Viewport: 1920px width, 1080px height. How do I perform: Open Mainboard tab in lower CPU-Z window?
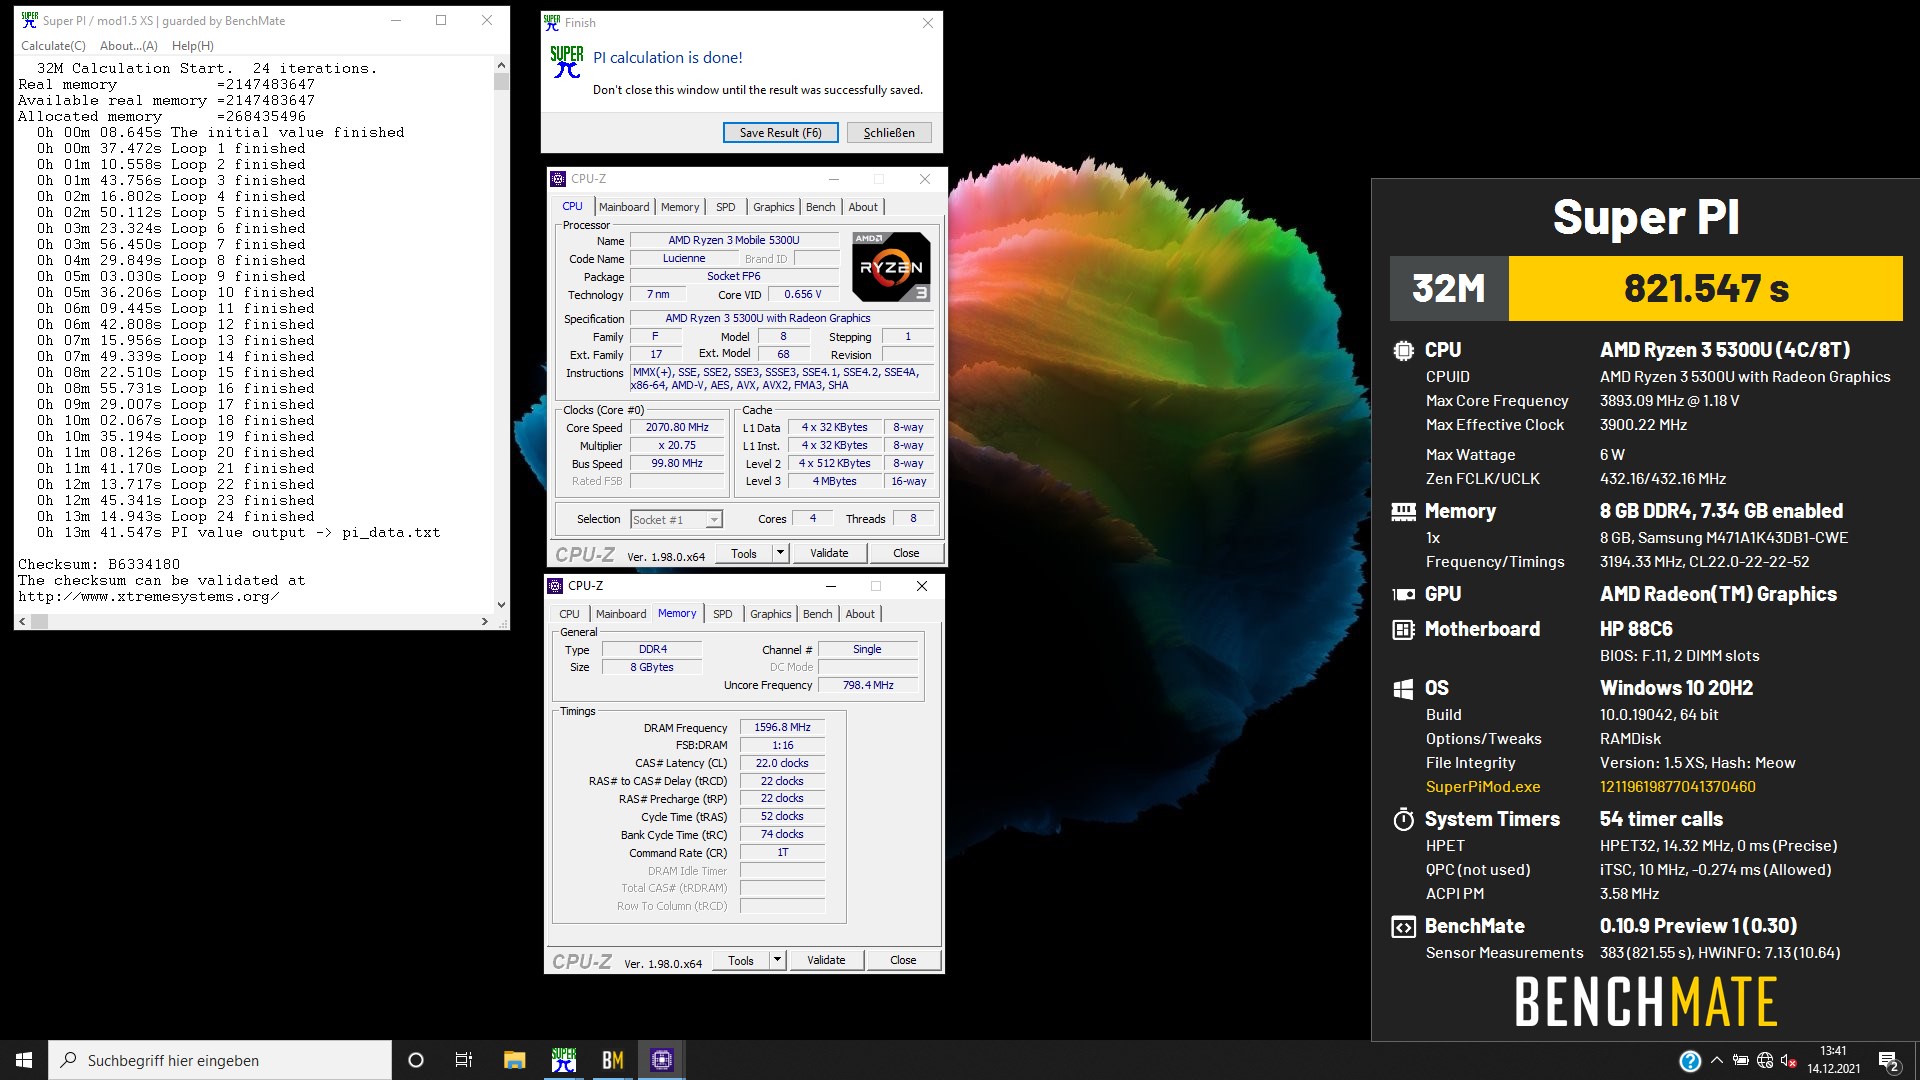tap(621, 614)
